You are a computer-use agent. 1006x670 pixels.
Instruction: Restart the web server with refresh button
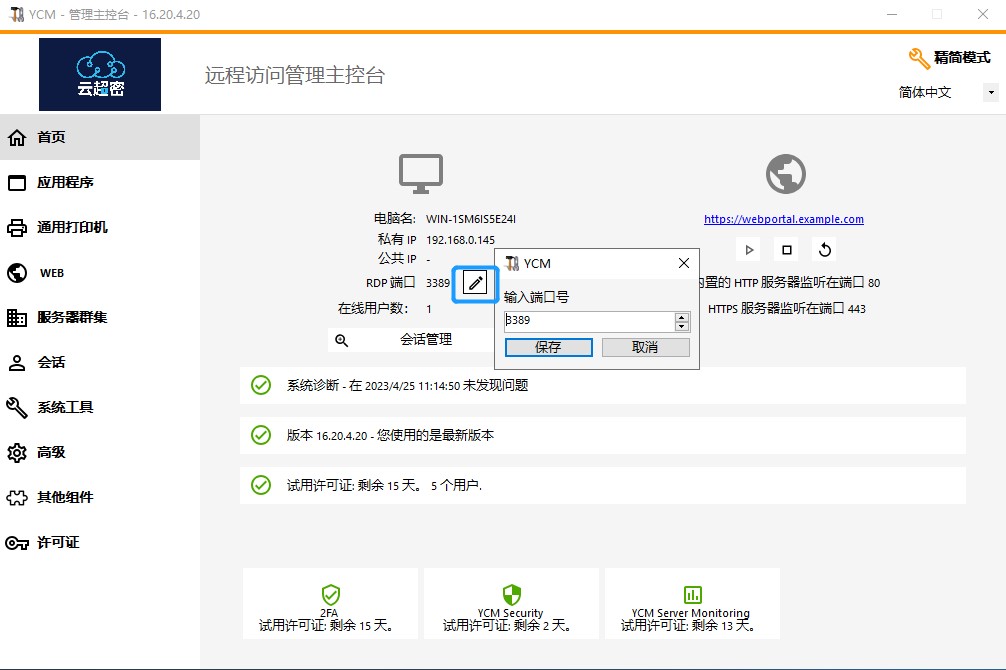click(825, 250)
